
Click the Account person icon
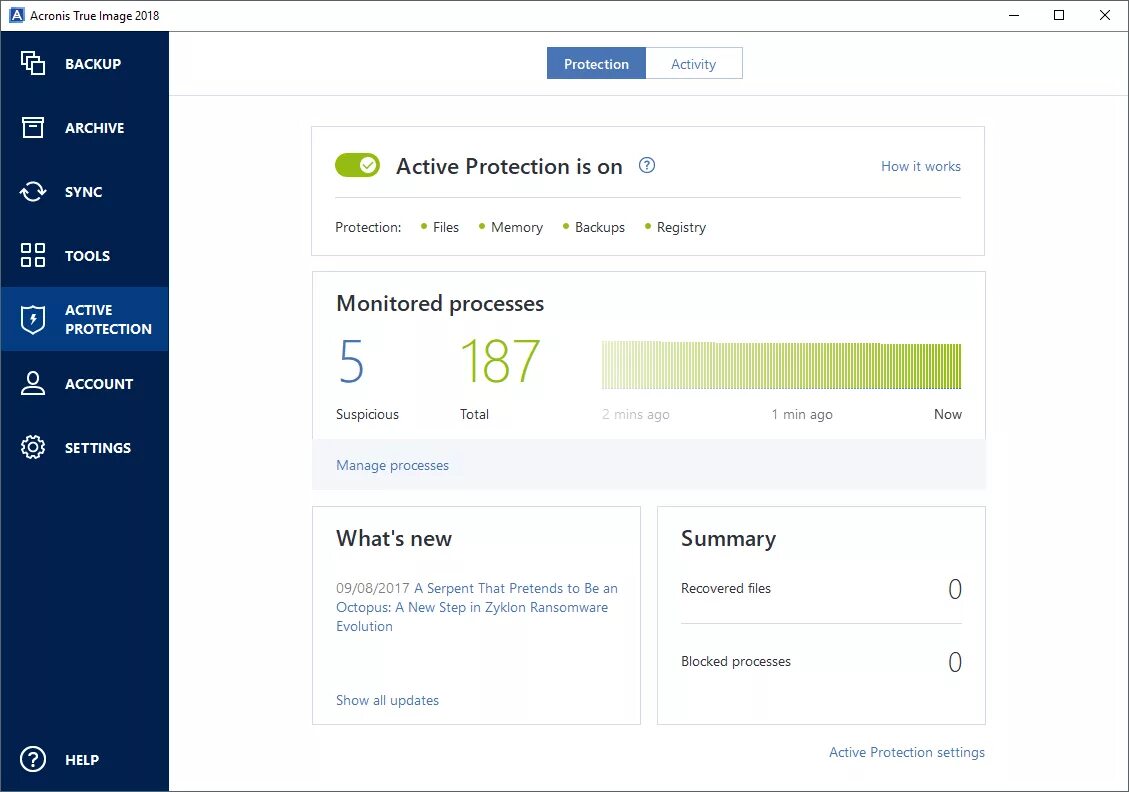pos(32,383)
